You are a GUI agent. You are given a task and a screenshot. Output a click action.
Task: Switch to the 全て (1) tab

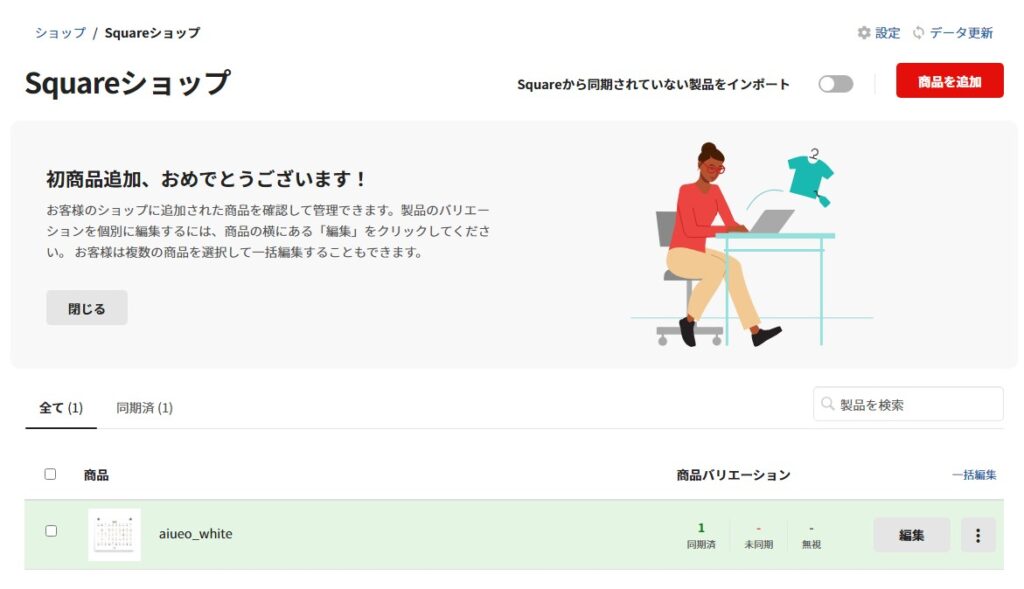point(61,408)
